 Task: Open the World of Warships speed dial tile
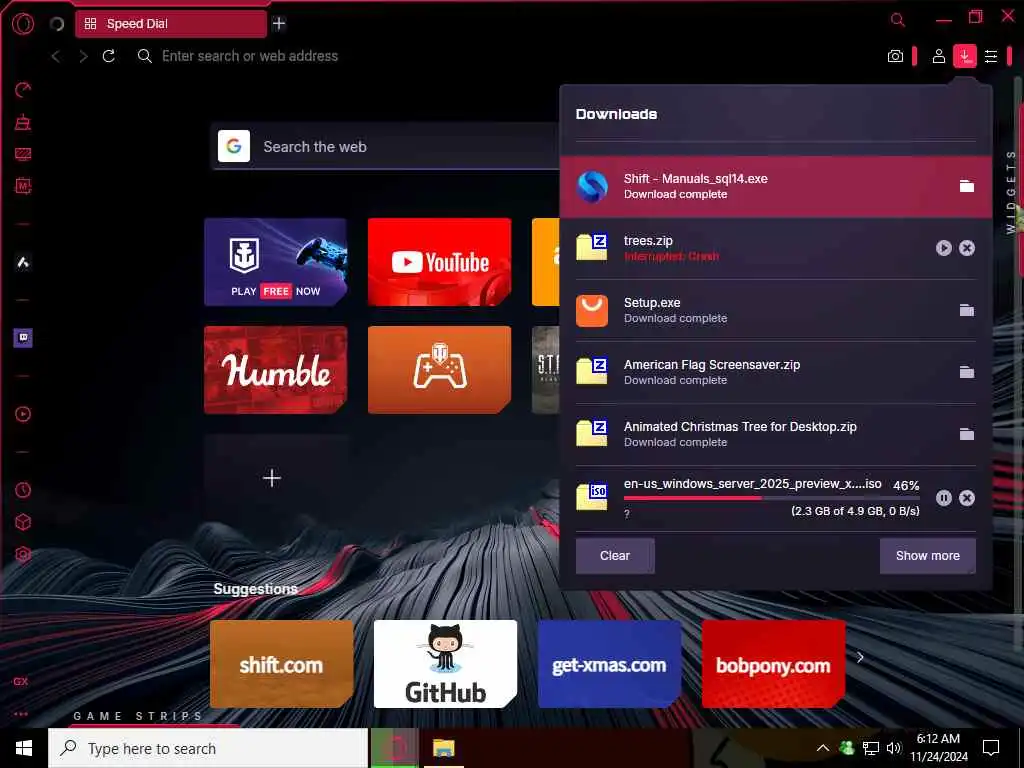tap(276, 262)
